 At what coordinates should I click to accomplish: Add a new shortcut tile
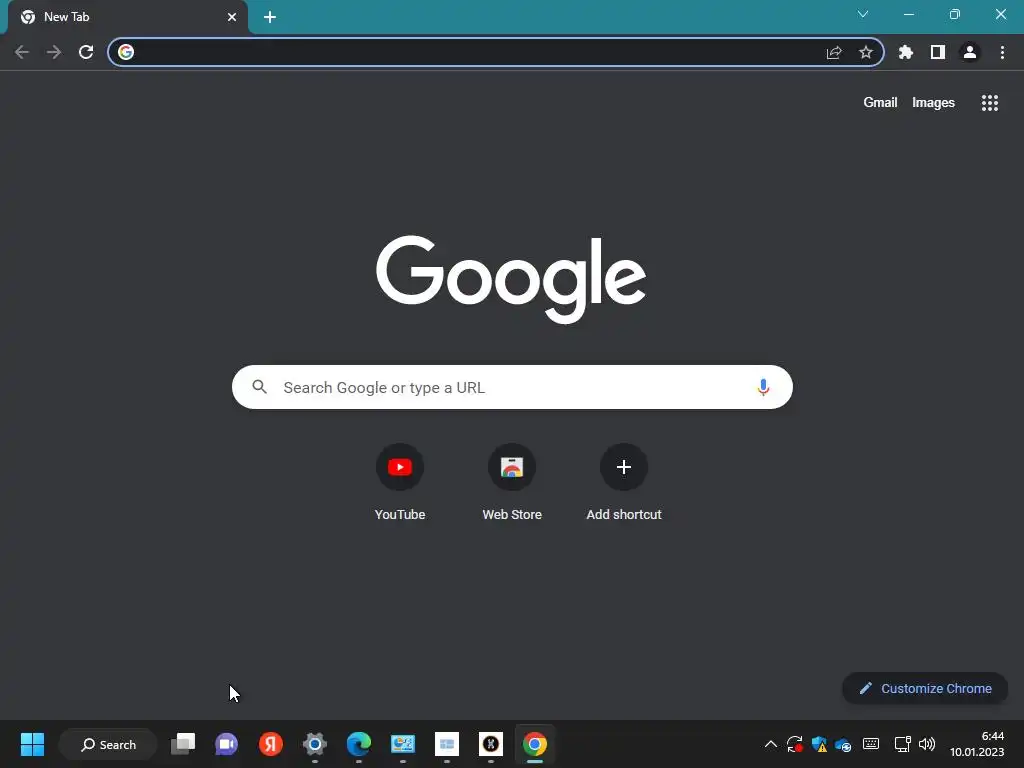click(624, 483)
